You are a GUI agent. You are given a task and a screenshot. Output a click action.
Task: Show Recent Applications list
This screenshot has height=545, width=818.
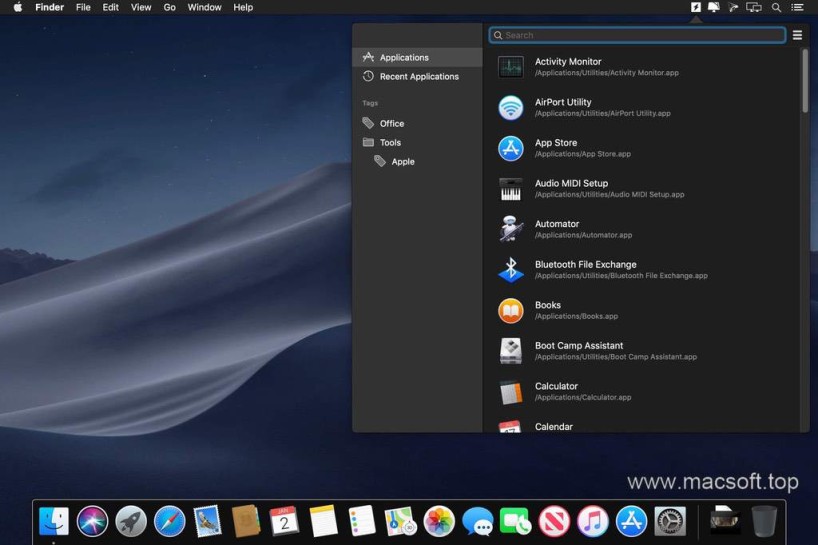click(418, 77)
